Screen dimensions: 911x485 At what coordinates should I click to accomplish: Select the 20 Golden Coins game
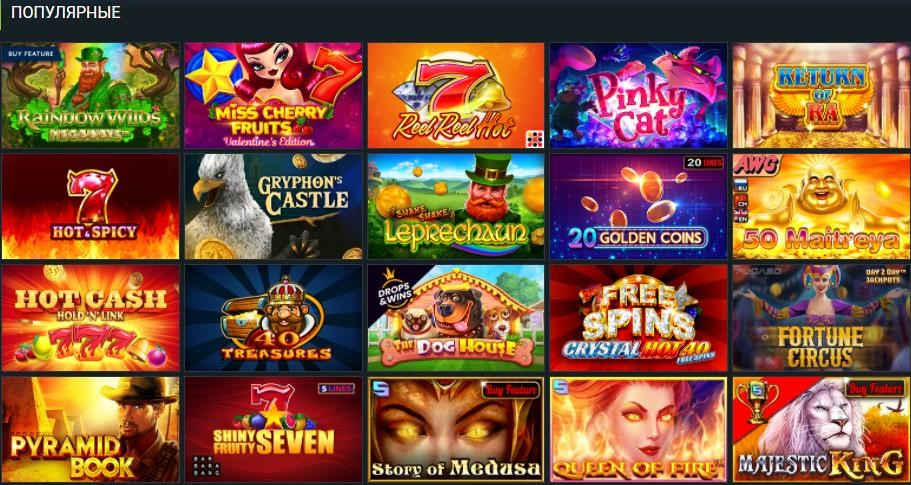pos(639,206)
